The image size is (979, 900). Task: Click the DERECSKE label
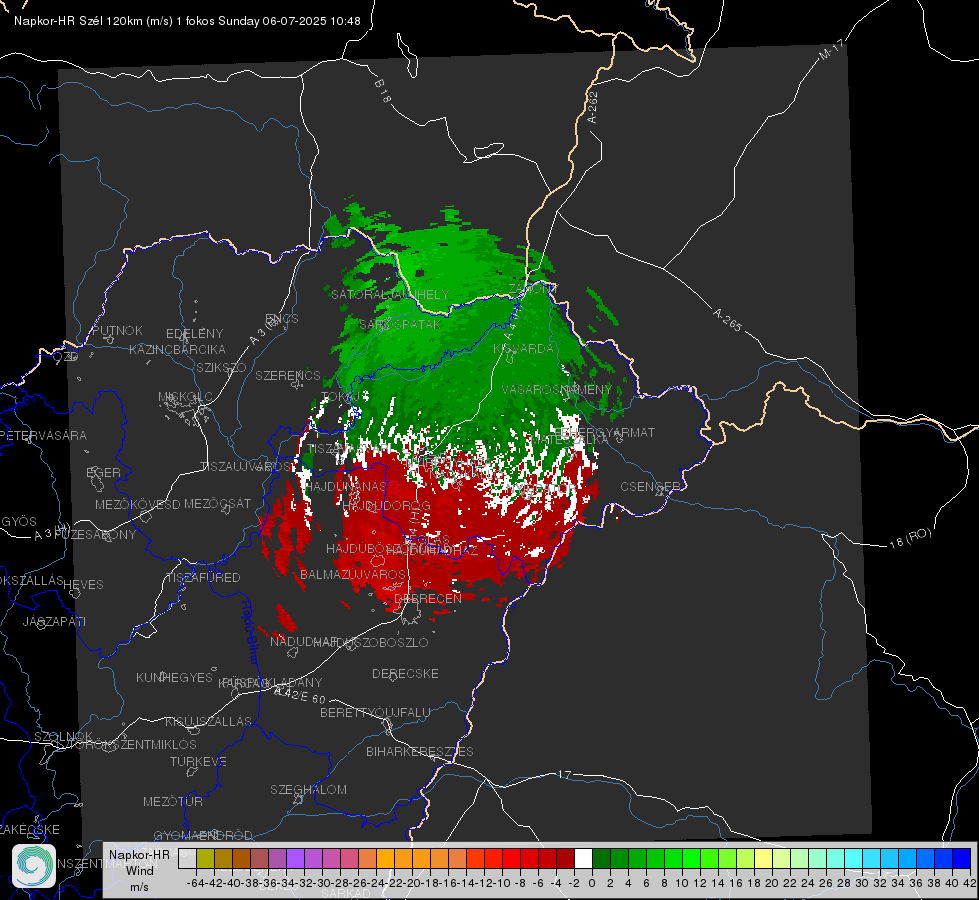pos(405,673)
